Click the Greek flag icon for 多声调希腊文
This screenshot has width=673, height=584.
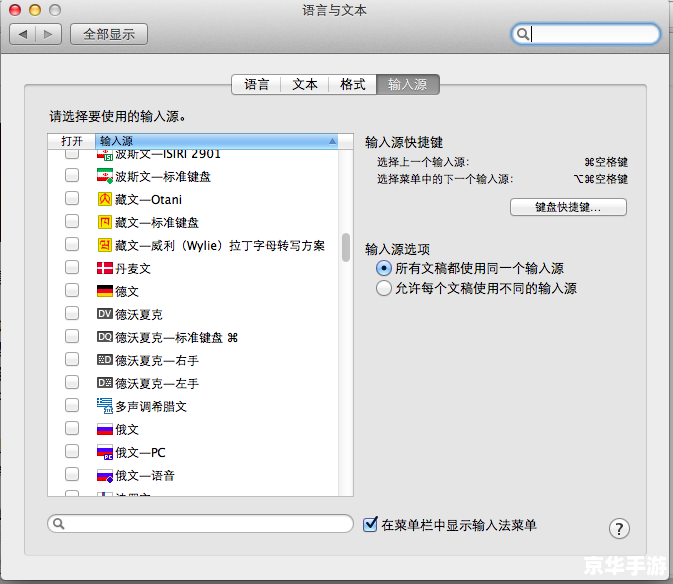coord(105,406)
